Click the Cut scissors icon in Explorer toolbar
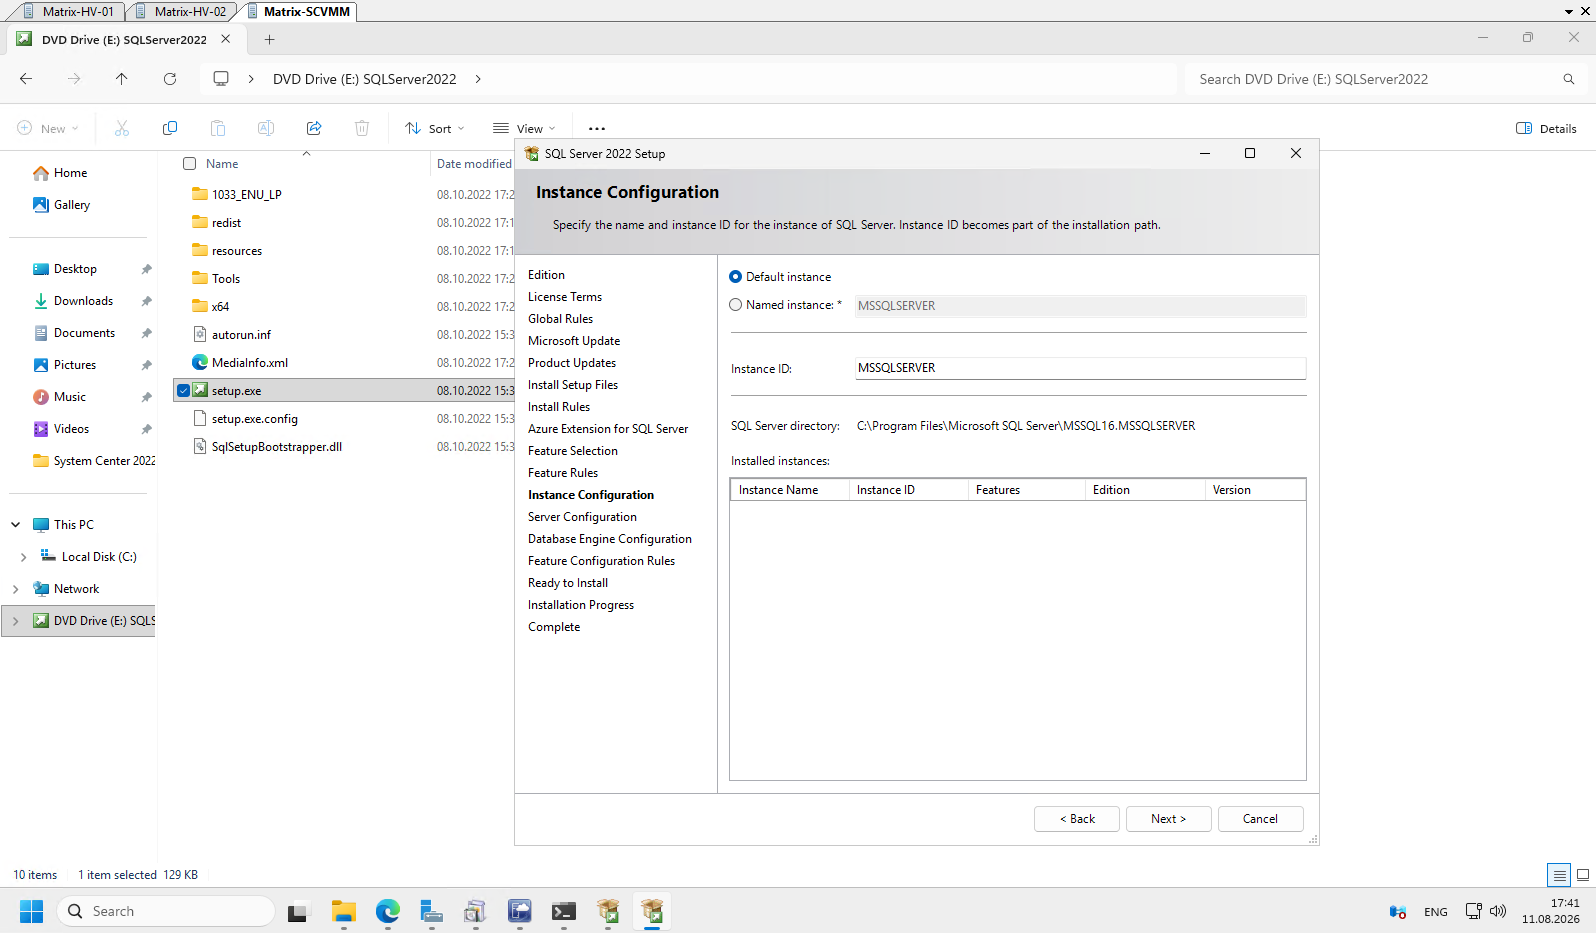Viewport: 1596px width, 933px height. tap(122, 128)
